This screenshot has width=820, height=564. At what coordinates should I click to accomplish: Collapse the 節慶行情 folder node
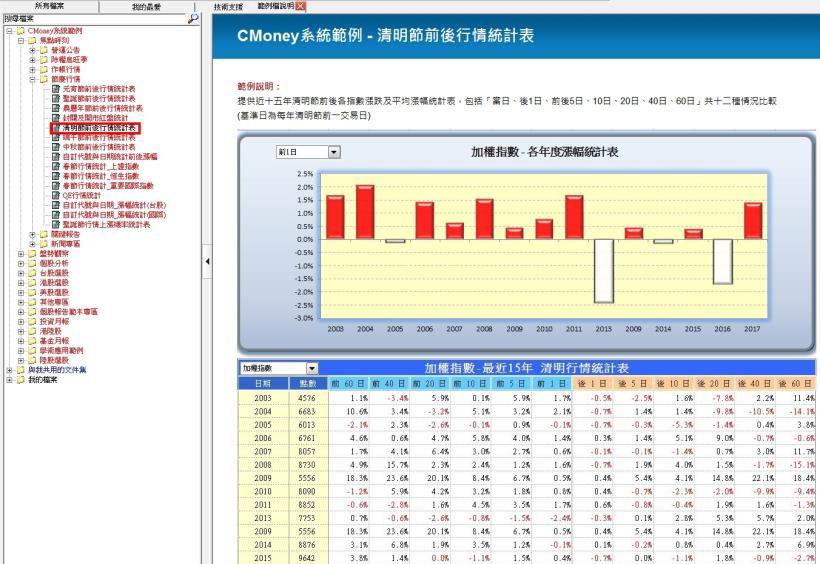[32, 80]
